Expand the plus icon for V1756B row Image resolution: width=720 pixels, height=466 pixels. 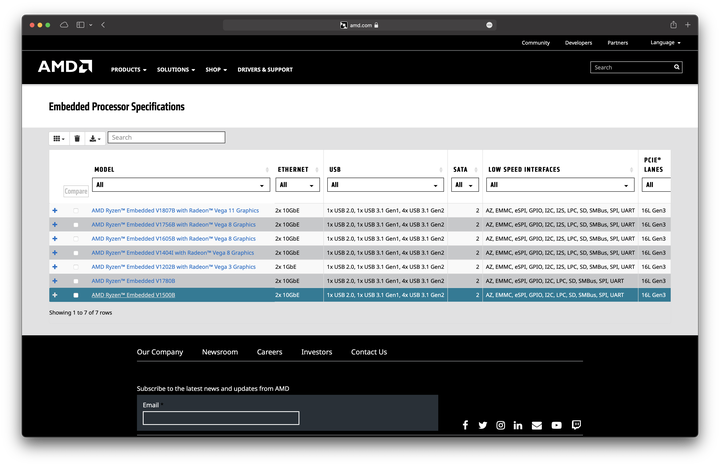[55, 225]
